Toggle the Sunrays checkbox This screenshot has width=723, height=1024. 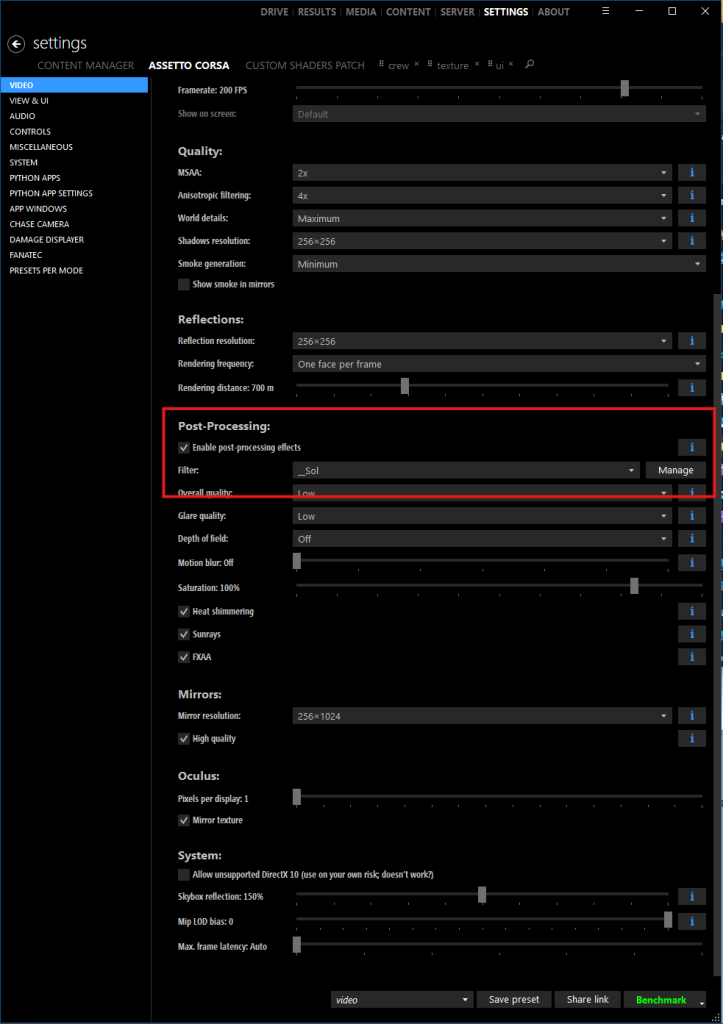point(184,634)
